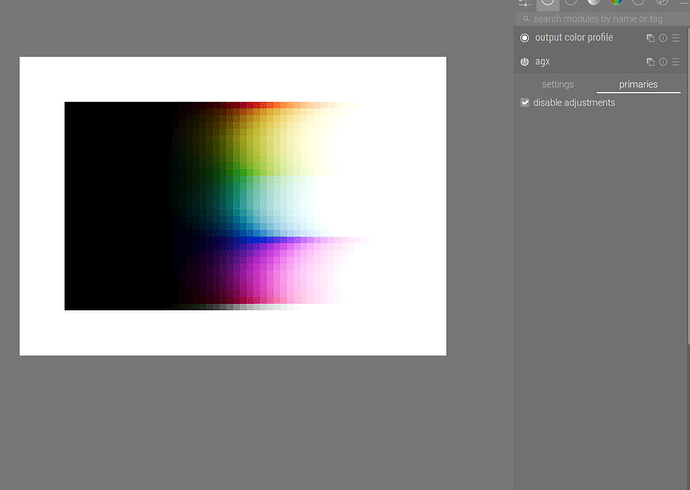Toggle the agx module power button
Image resolution: width=690 pixels, height=490 pixels.
point(525,62)
